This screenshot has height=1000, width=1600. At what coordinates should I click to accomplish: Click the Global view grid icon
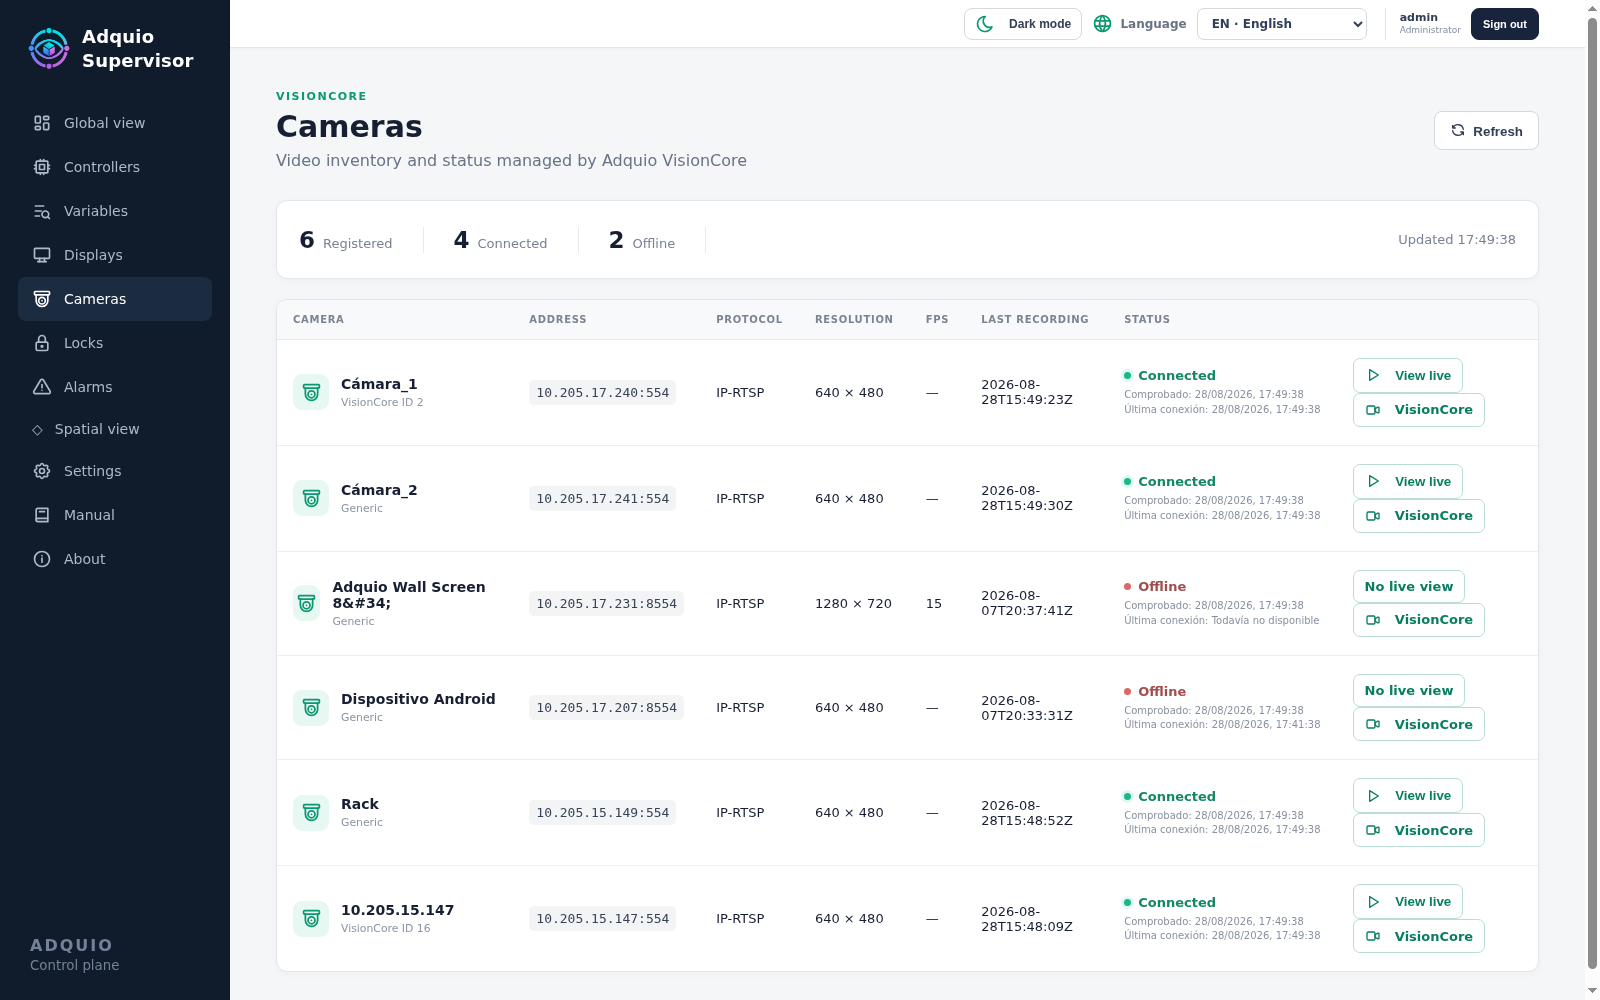click(42, 123)
